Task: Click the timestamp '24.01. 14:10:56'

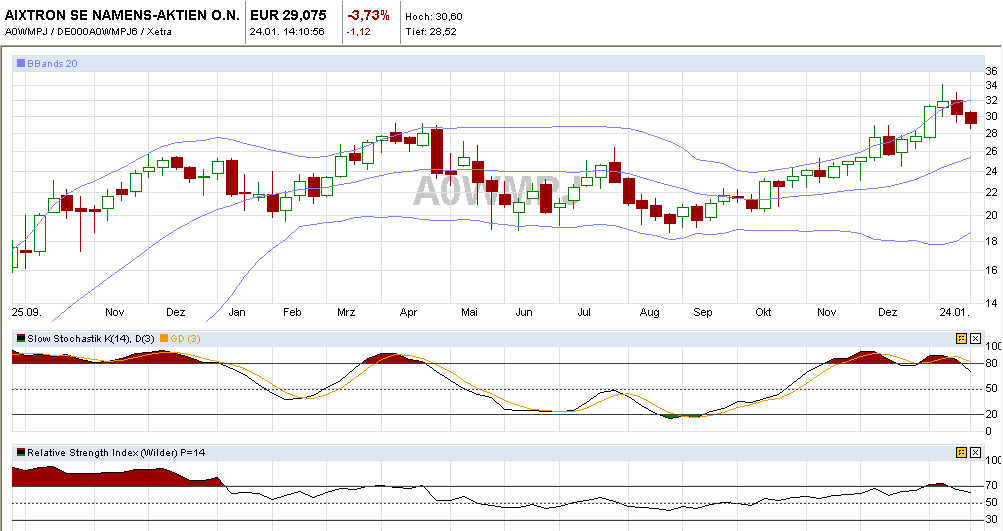Action: tap(287, 31)
